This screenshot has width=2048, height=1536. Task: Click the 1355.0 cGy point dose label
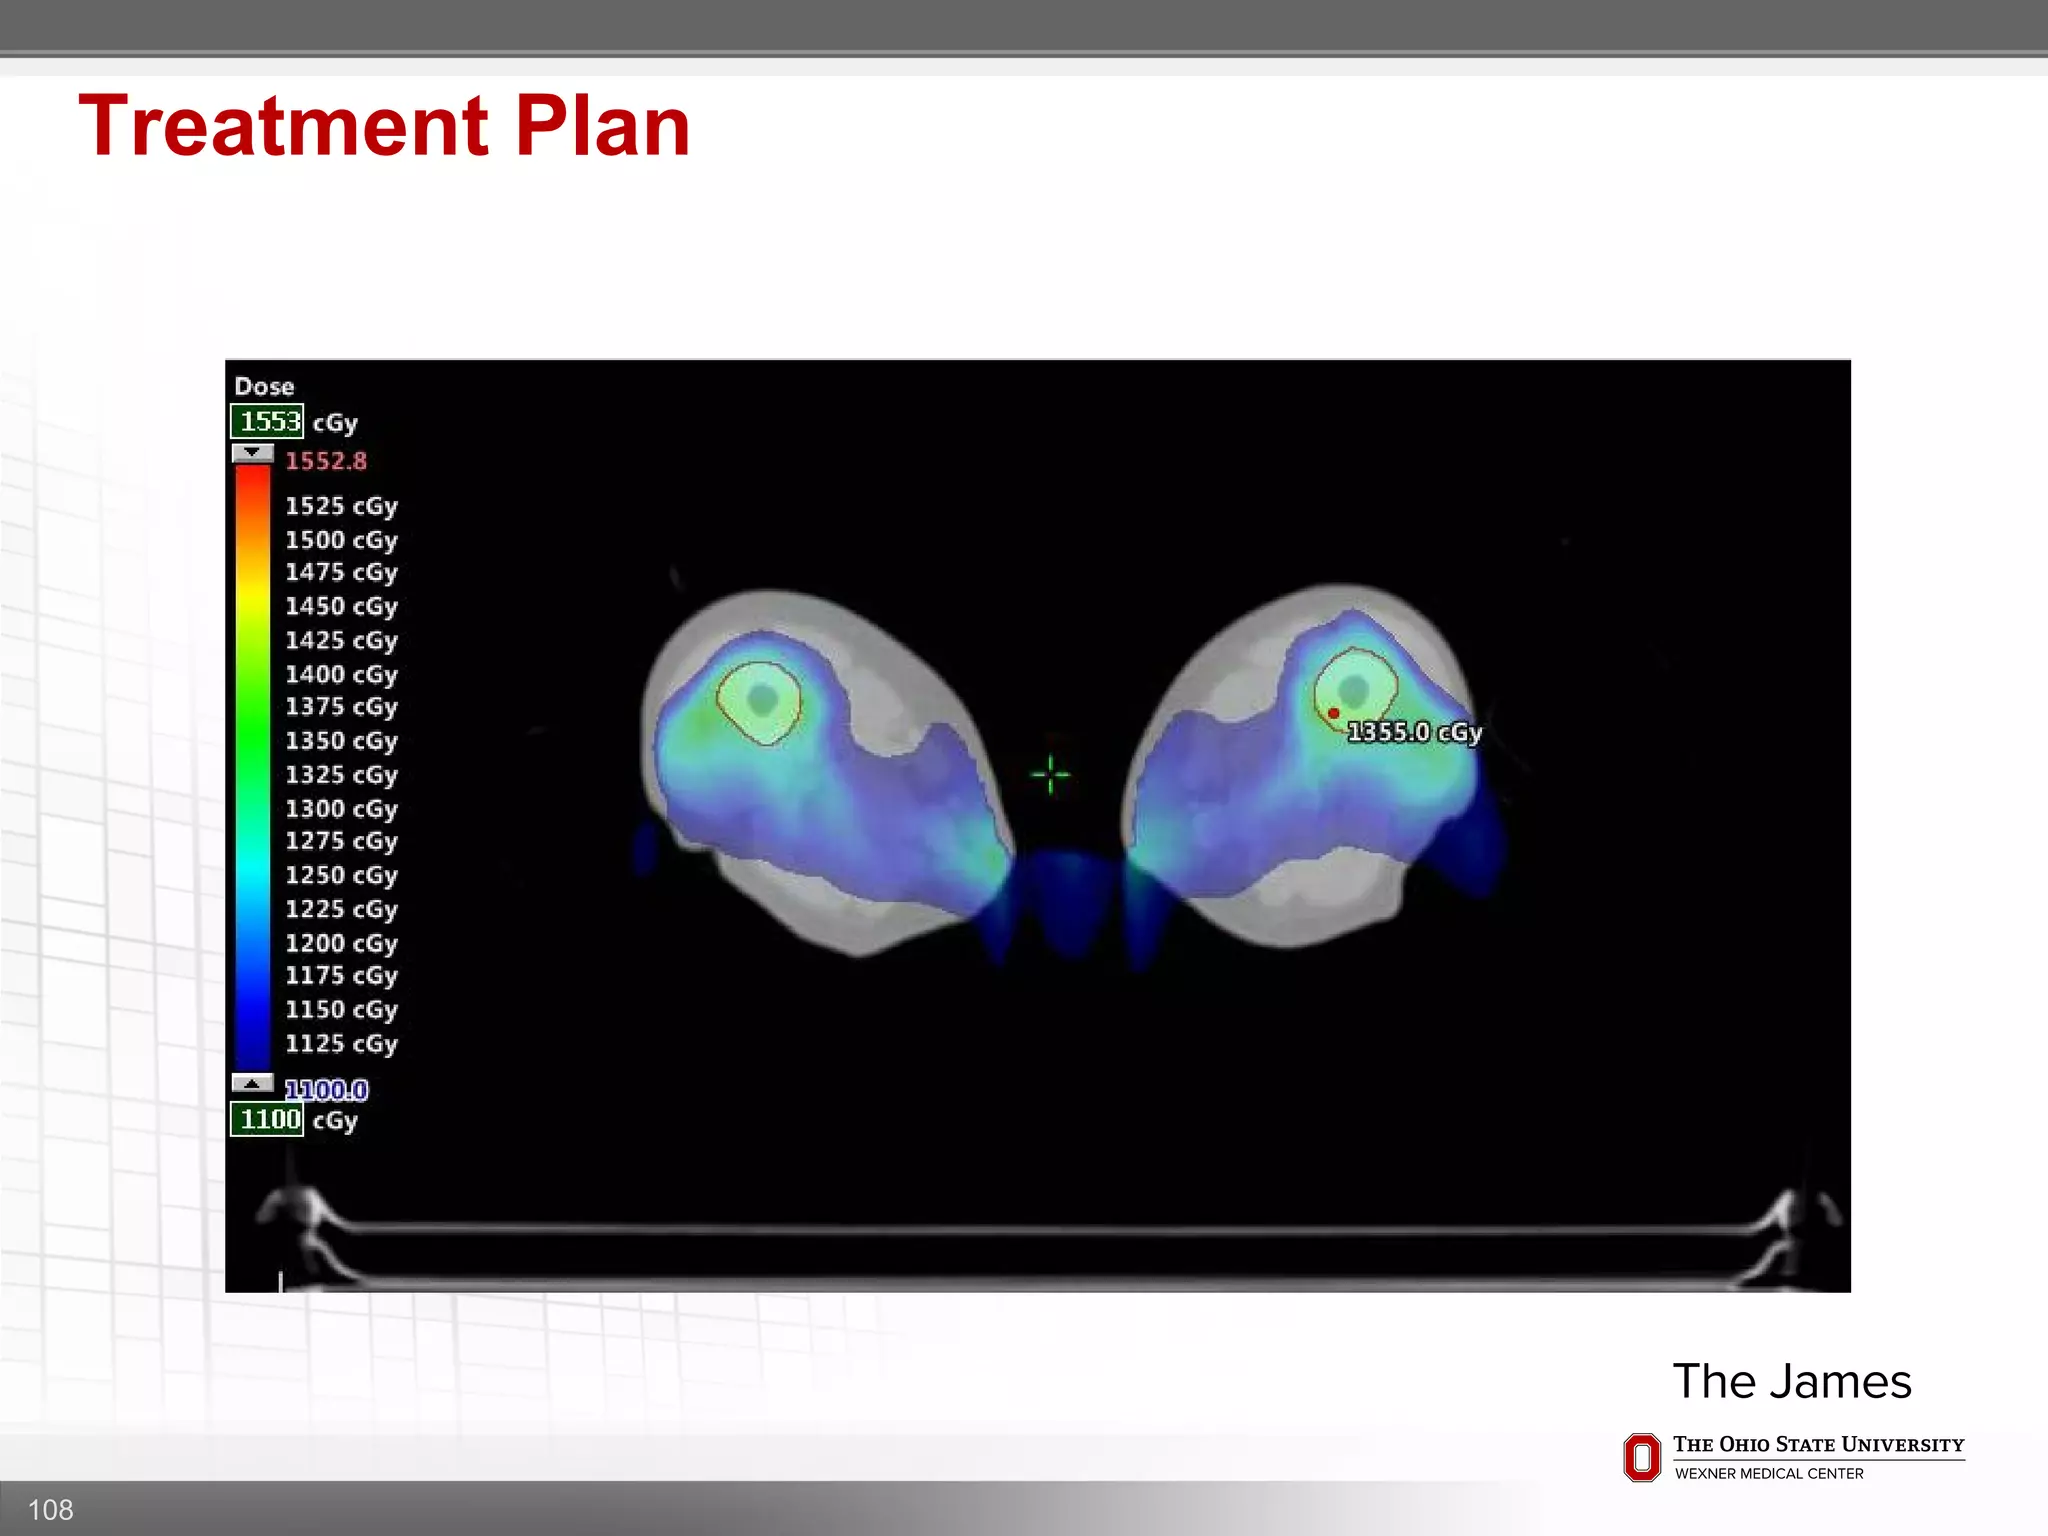click(x=1414, y=732)
